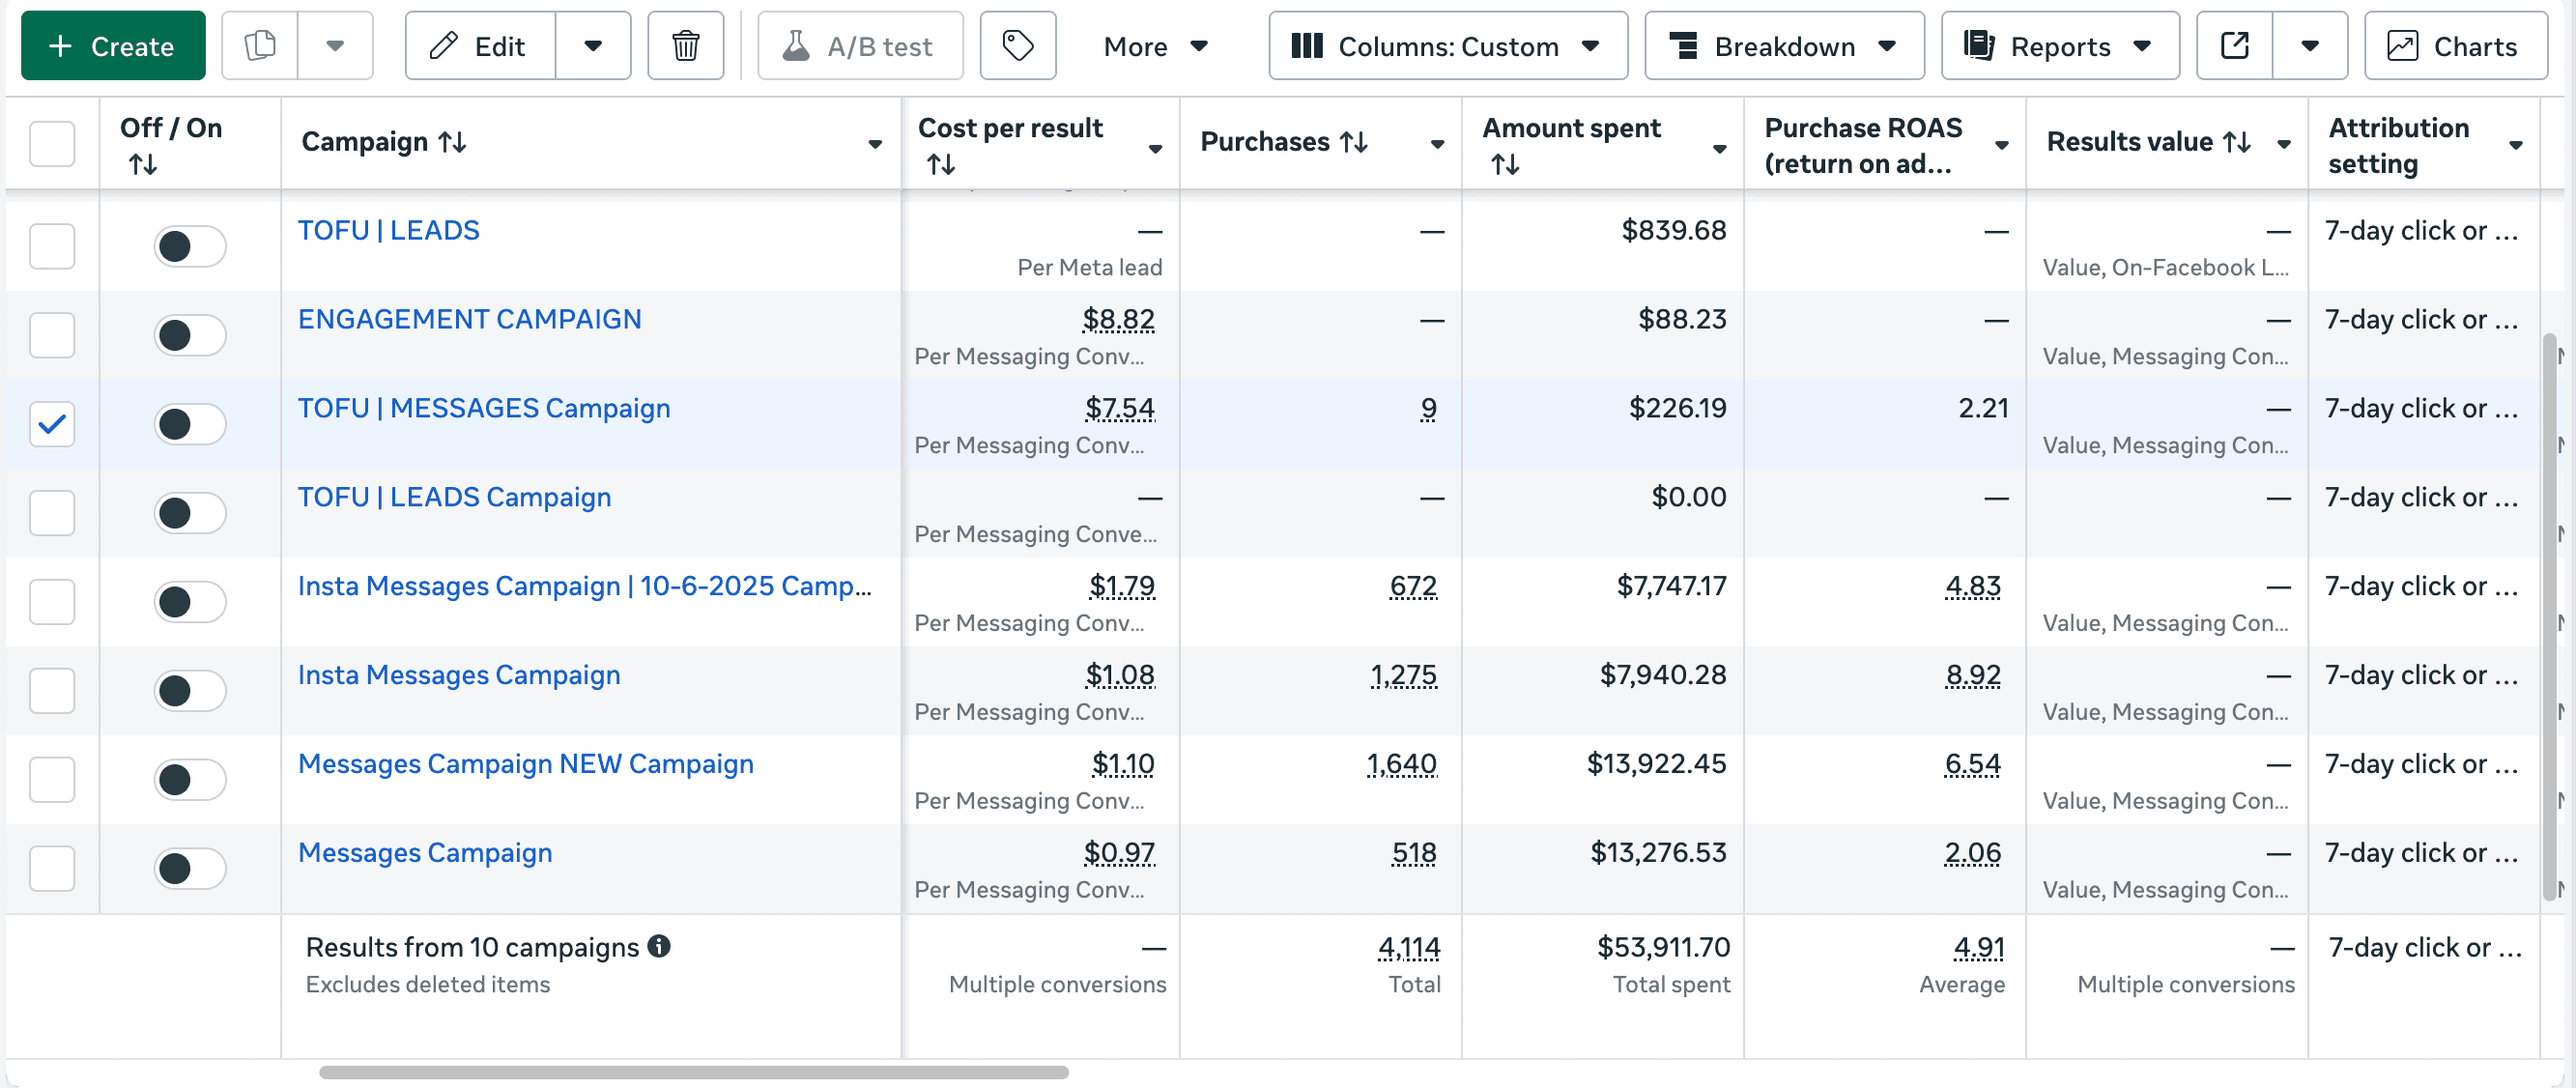
Task: Open the Amount spent column filter arrow
Action: pos(1719,147)
